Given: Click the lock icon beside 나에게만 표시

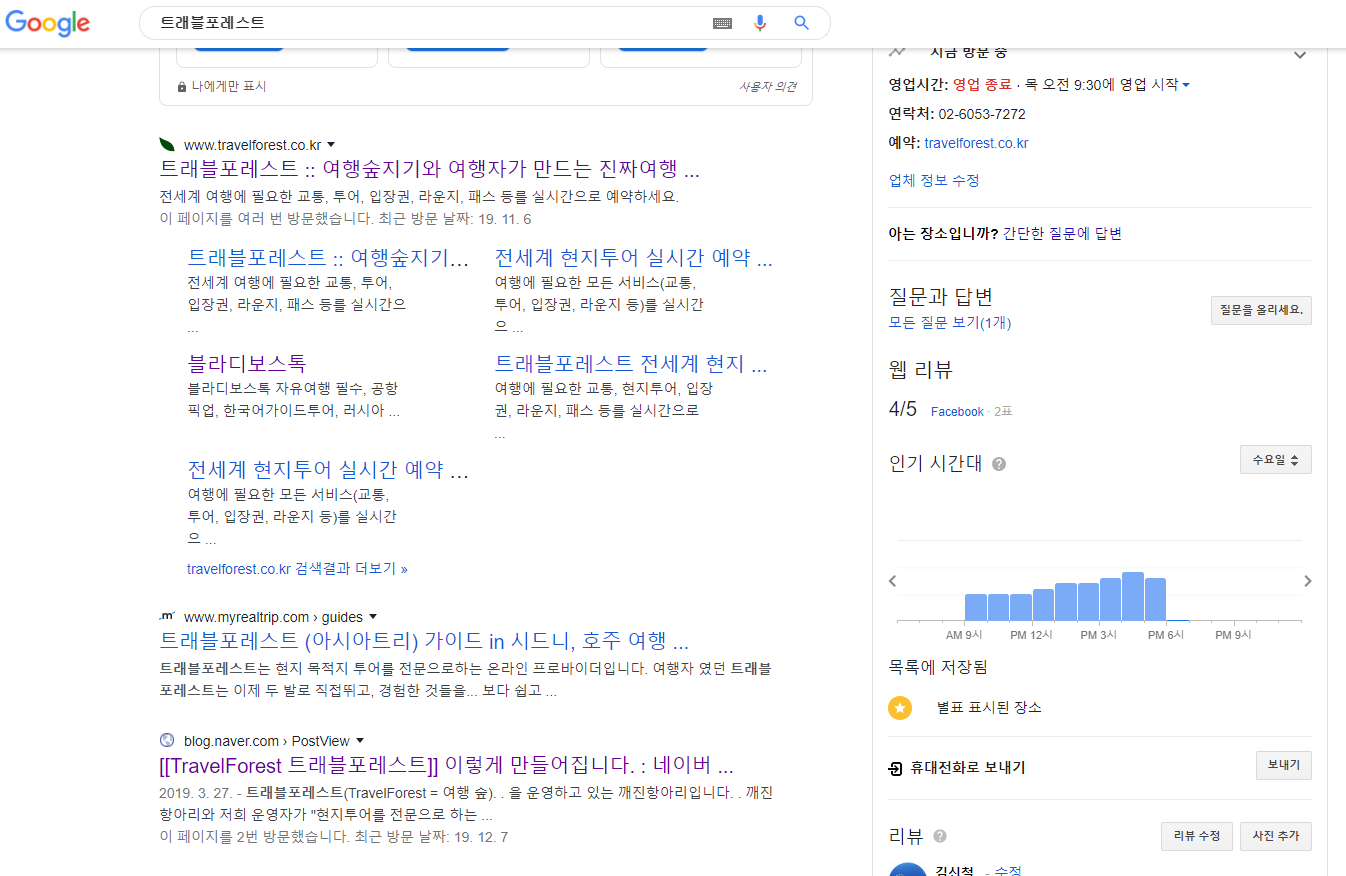Looking at the screenshot, I should point(182,87).
